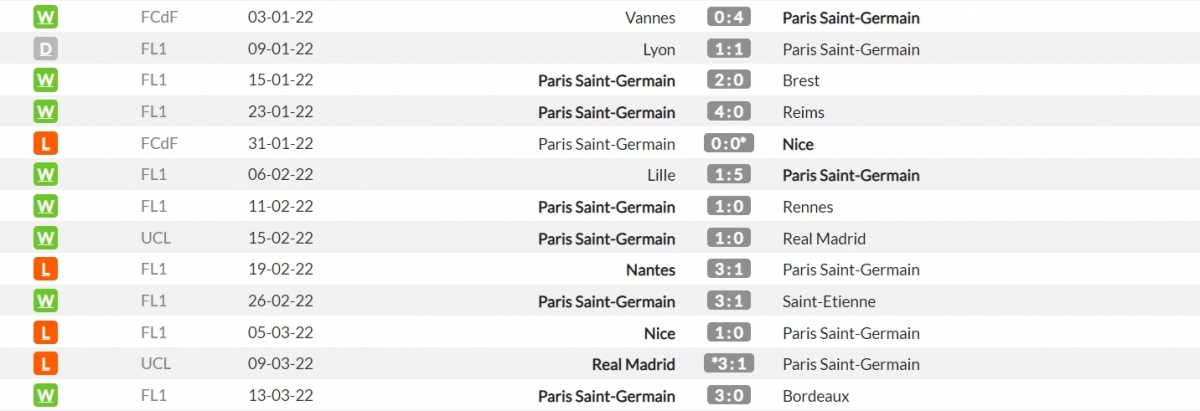Click the FCdF competition label on 03-01-22

point(160,17)
